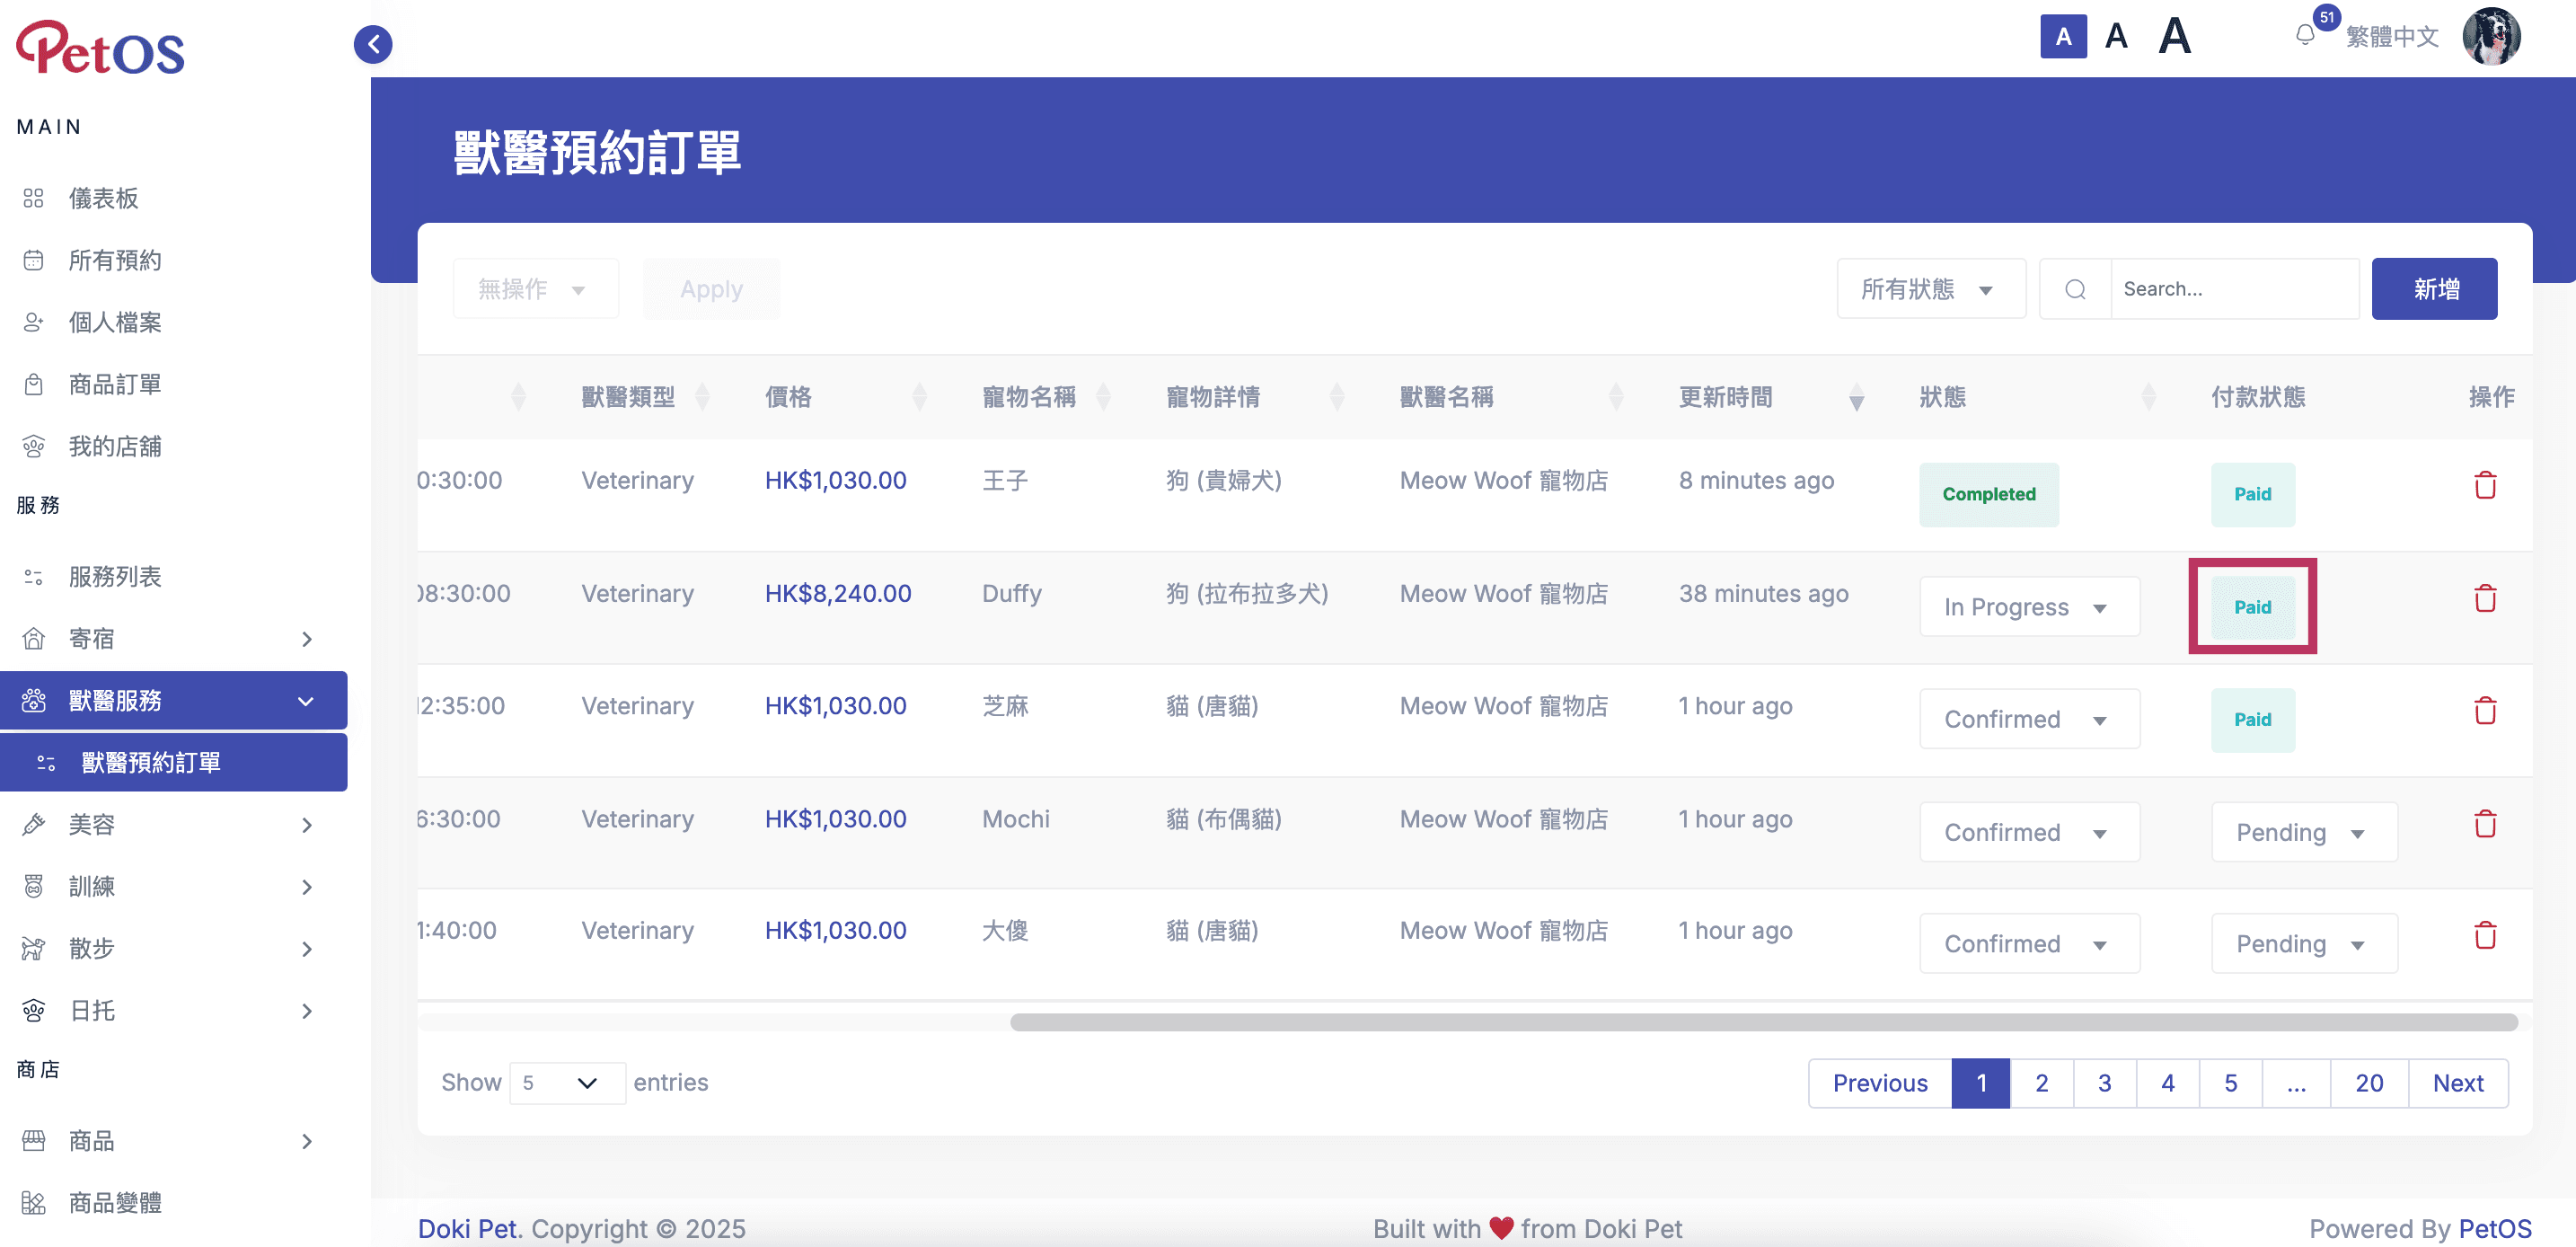Sort by 更新時間 column arrows

(1856, 397)
